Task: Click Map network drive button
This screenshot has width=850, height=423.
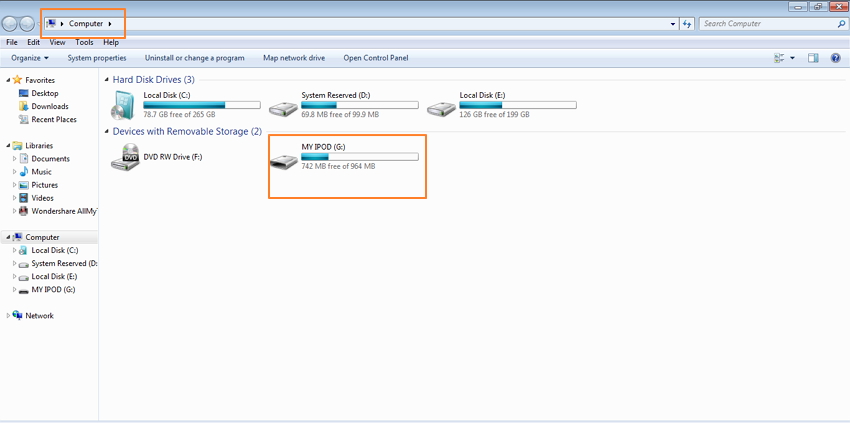Action: [293, 58]
